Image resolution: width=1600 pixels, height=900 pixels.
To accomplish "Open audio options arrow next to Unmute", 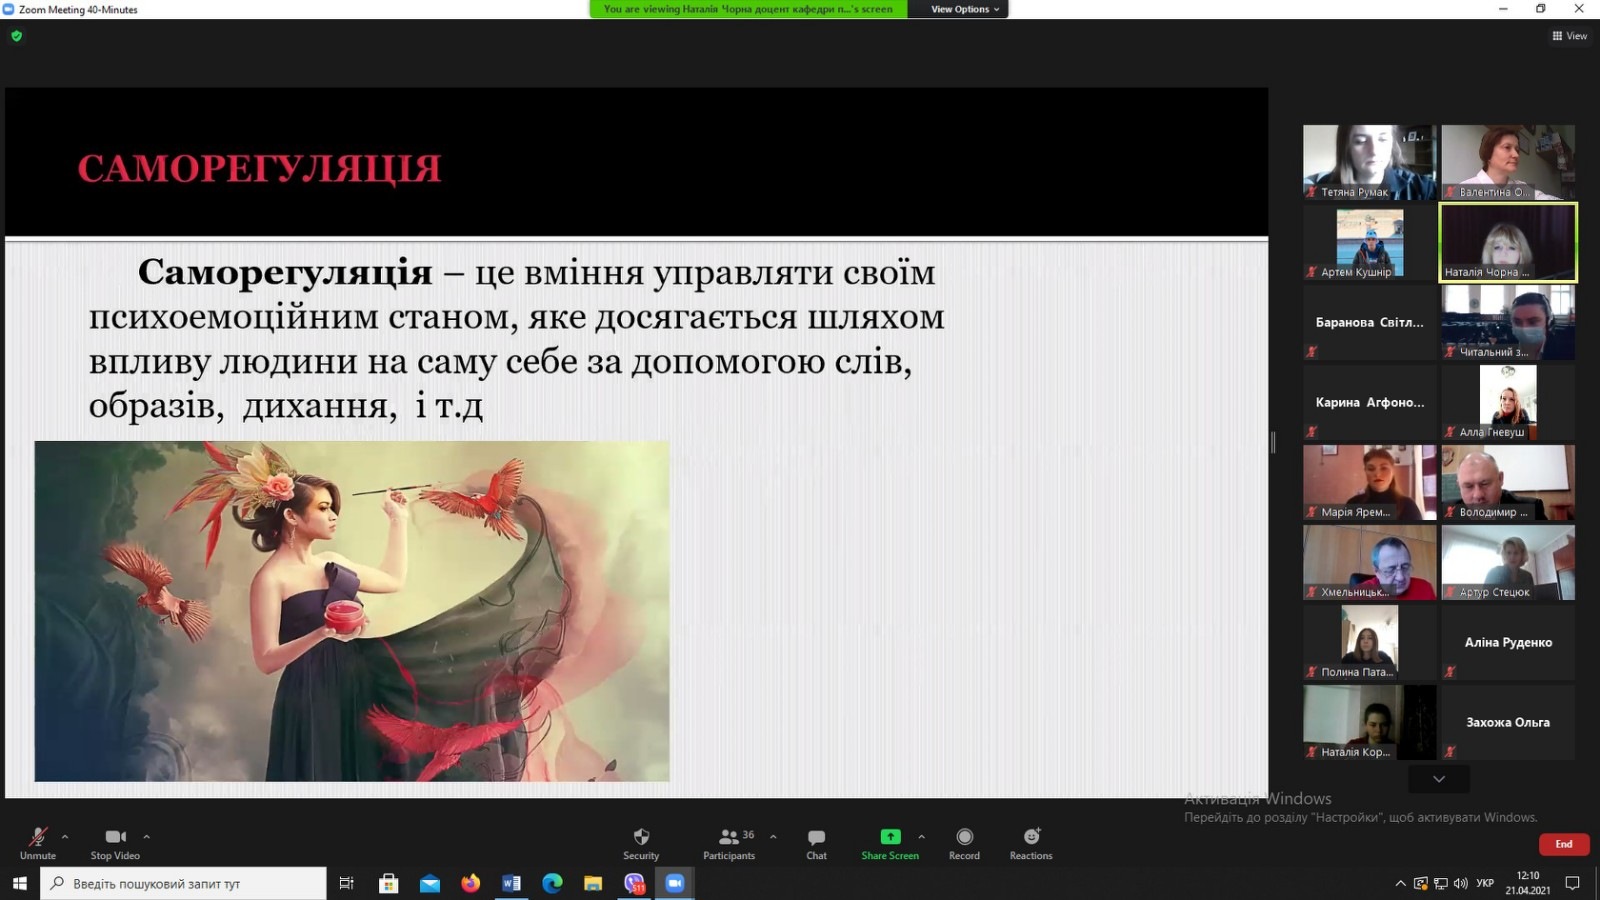I will [65, 836].
